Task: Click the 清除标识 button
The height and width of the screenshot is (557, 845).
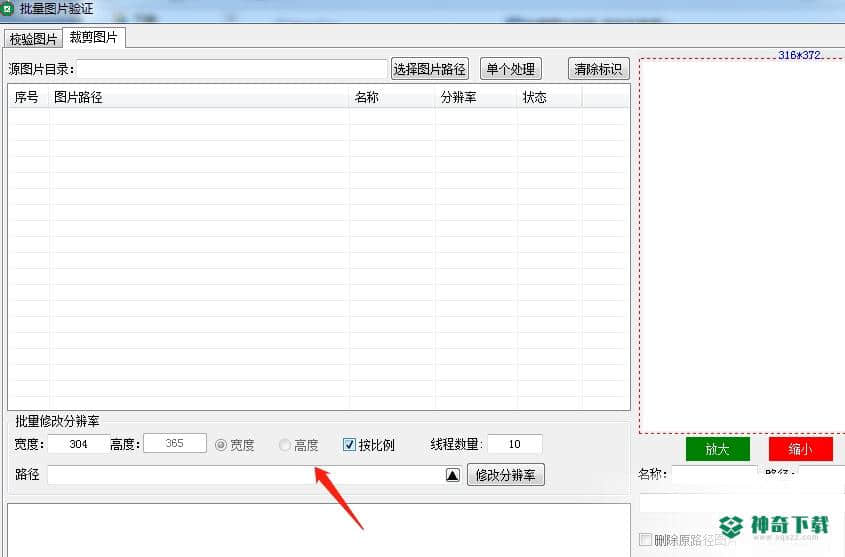Action: pos(598,69)
